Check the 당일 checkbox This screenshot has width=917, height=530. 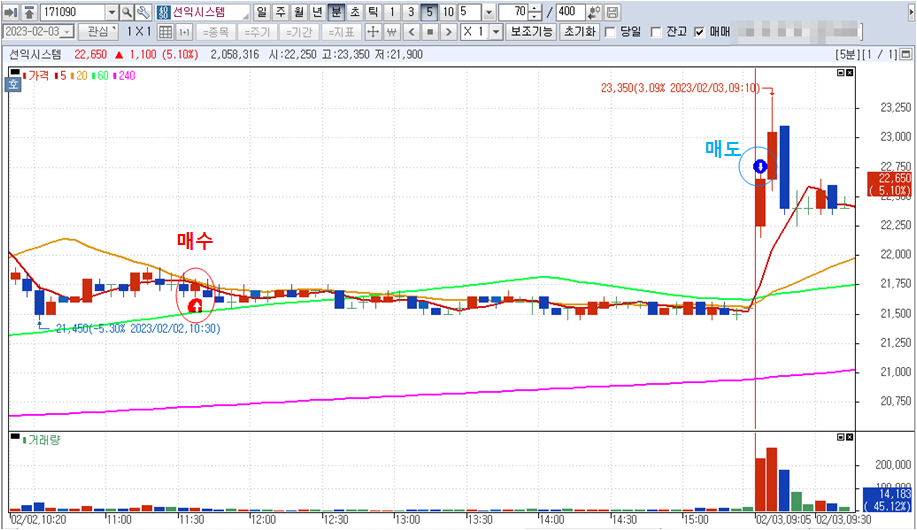pyautogui.click(x=610, y=32)
